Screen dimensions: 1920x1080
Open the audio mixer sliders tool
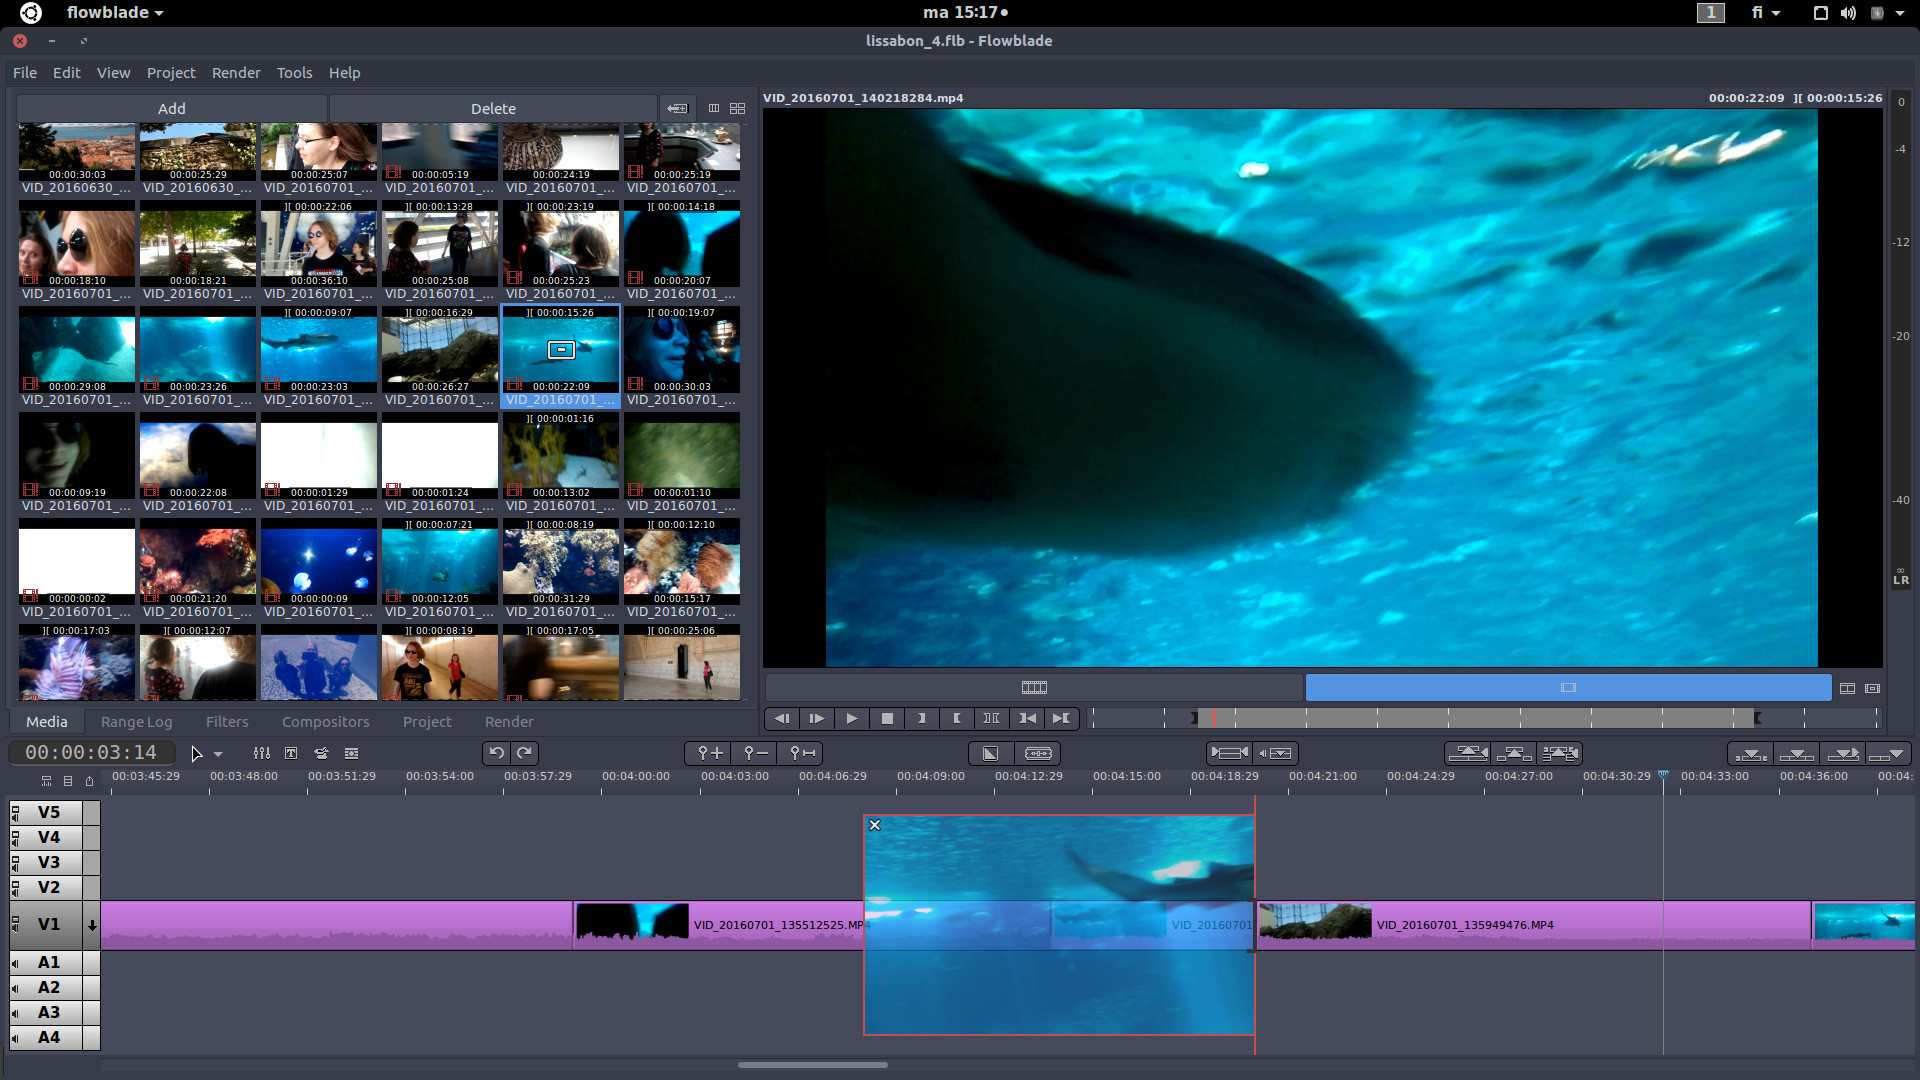[261, 753]
